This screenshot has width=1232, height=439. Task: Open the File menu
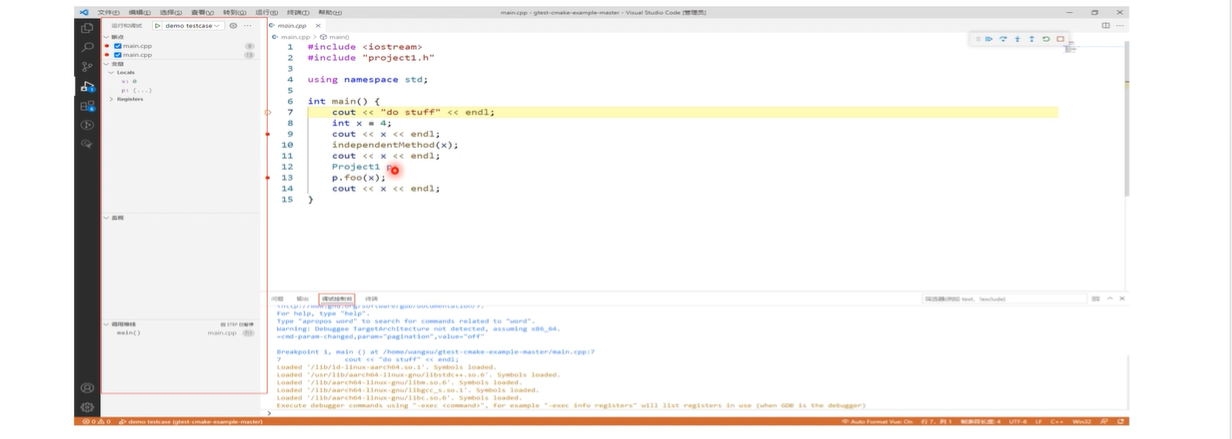click(108, 12)
